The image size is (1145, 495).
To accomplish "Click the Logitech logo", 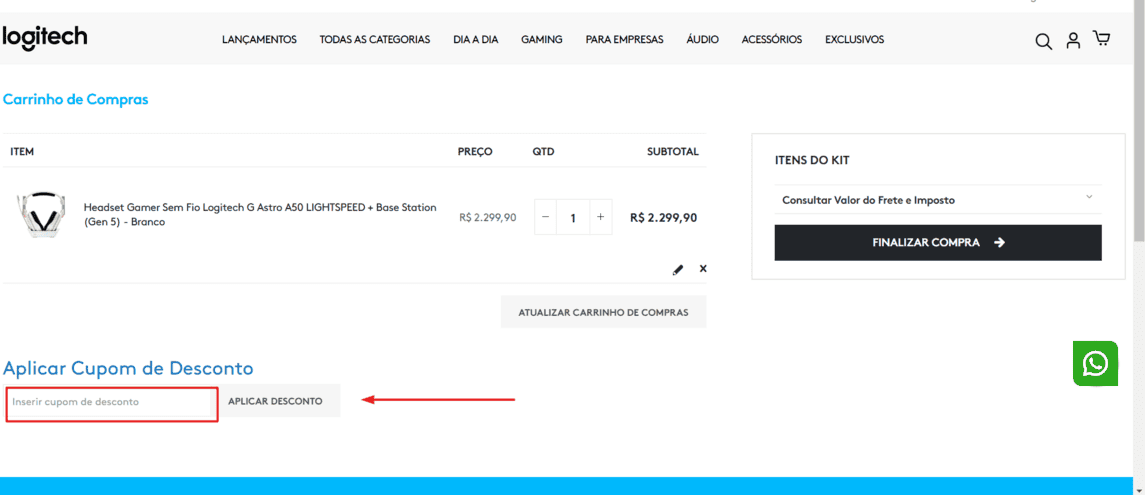I will [45, 37].
